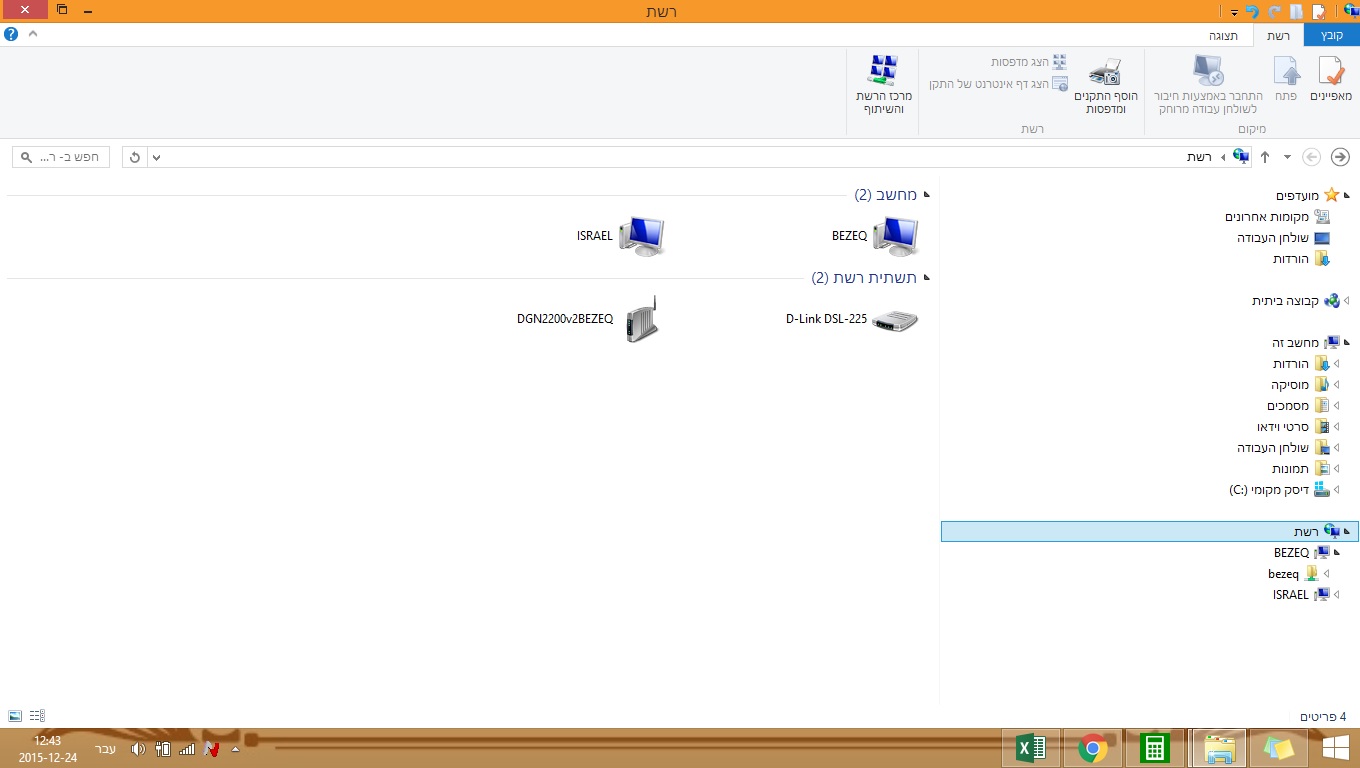
Task: Refresh the Network folder view
Action: [135, 157]
